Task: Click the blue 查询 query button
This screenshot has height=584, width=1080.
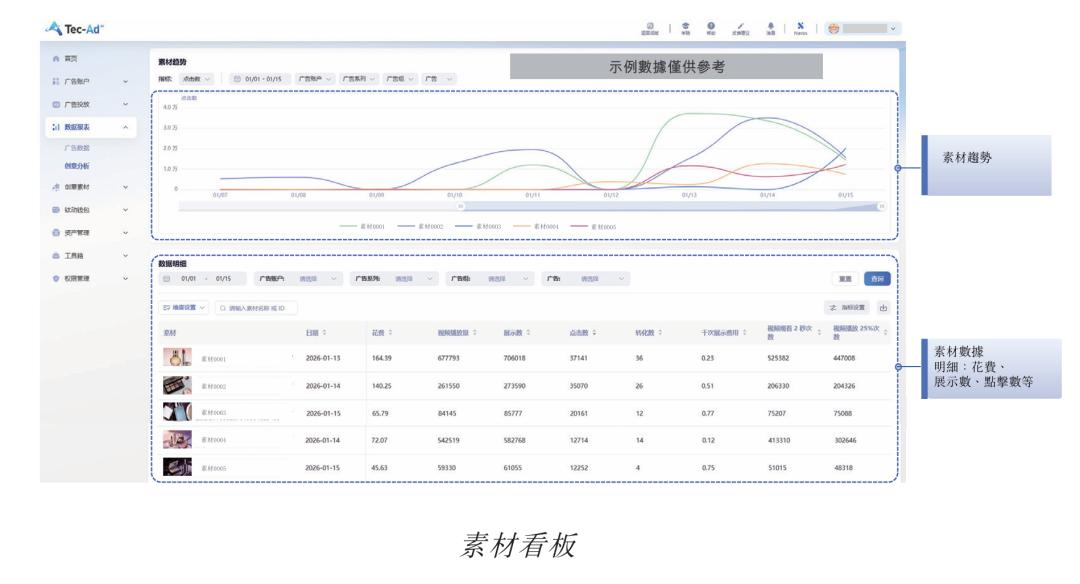Action: tap(877, 278)
